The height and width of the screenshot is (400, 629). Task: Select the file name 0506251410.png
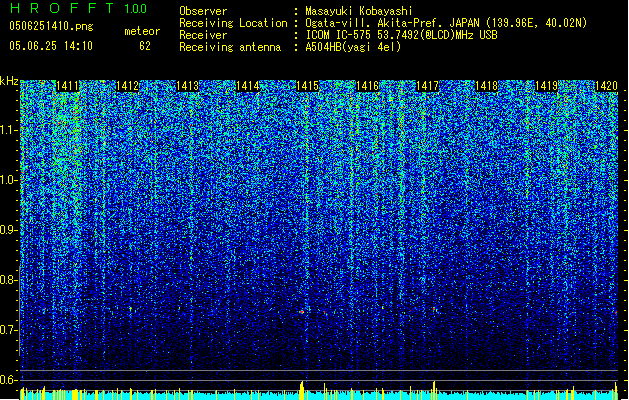tap(51, 26)
